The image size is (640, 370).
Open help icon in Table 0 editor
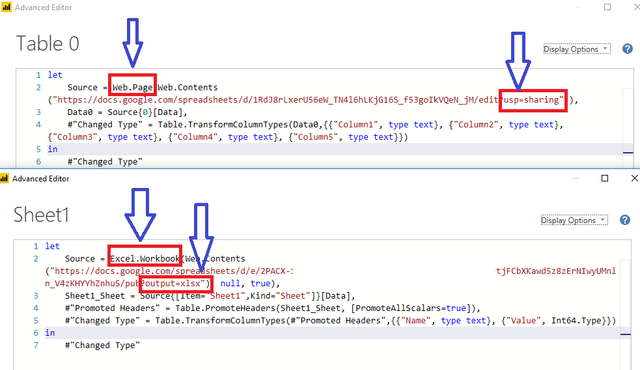pyautogui.click(x=627, y=49)
